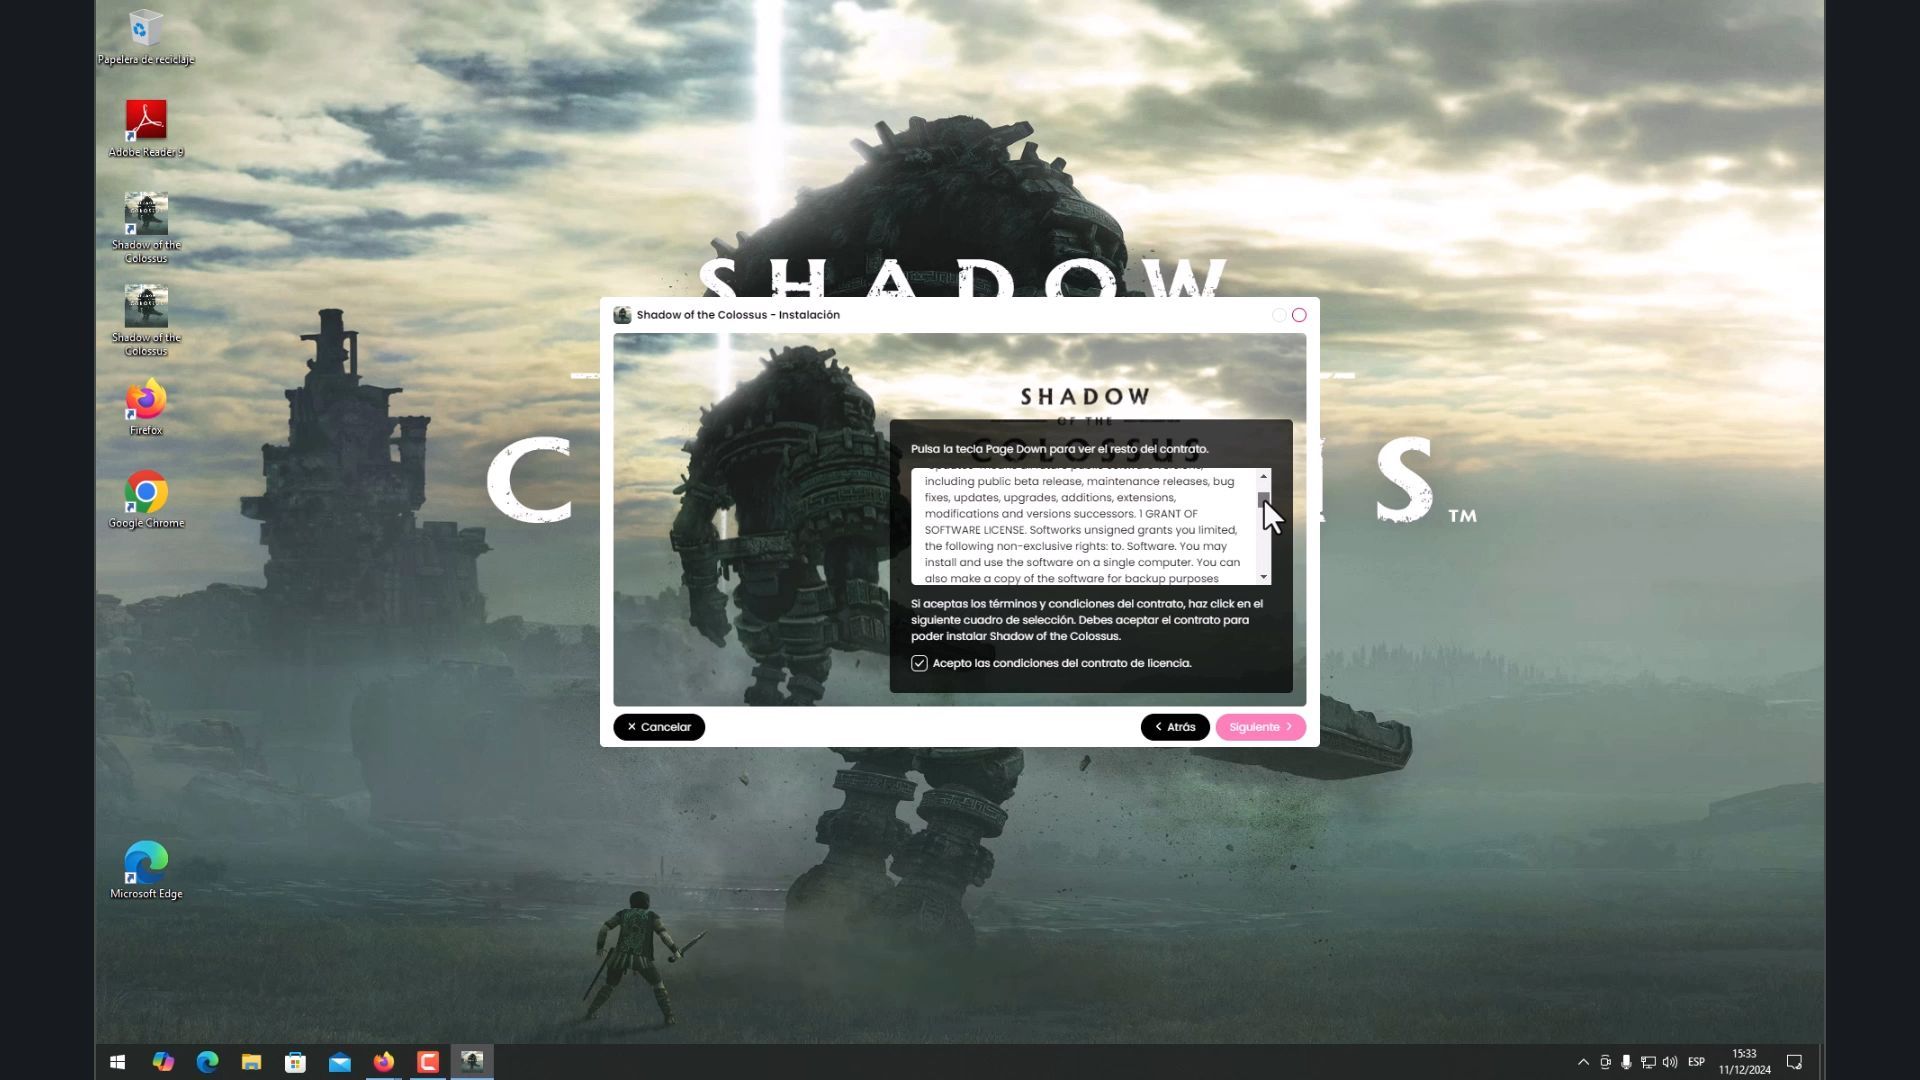Click 'Si aceptas los términos y condiciones' paragraph
The height and width of the screenshot is (1080, 1920).
click(1087, 620)
